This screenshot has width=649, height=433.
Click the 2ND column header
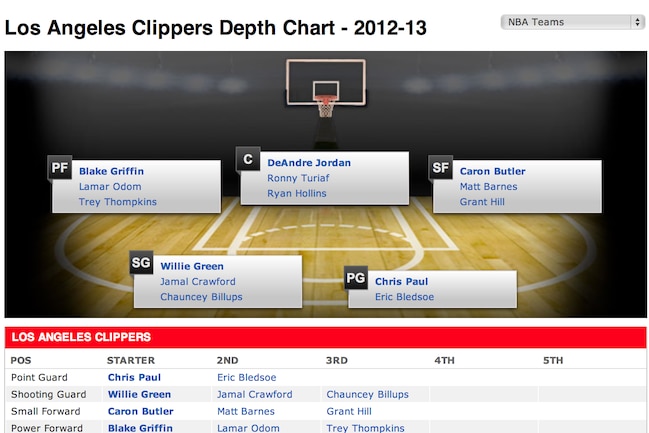[227, 361]
